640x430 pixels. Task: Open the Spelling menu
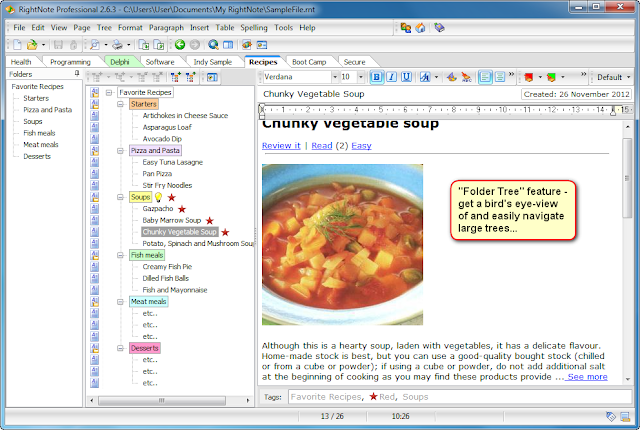[253, 28]
